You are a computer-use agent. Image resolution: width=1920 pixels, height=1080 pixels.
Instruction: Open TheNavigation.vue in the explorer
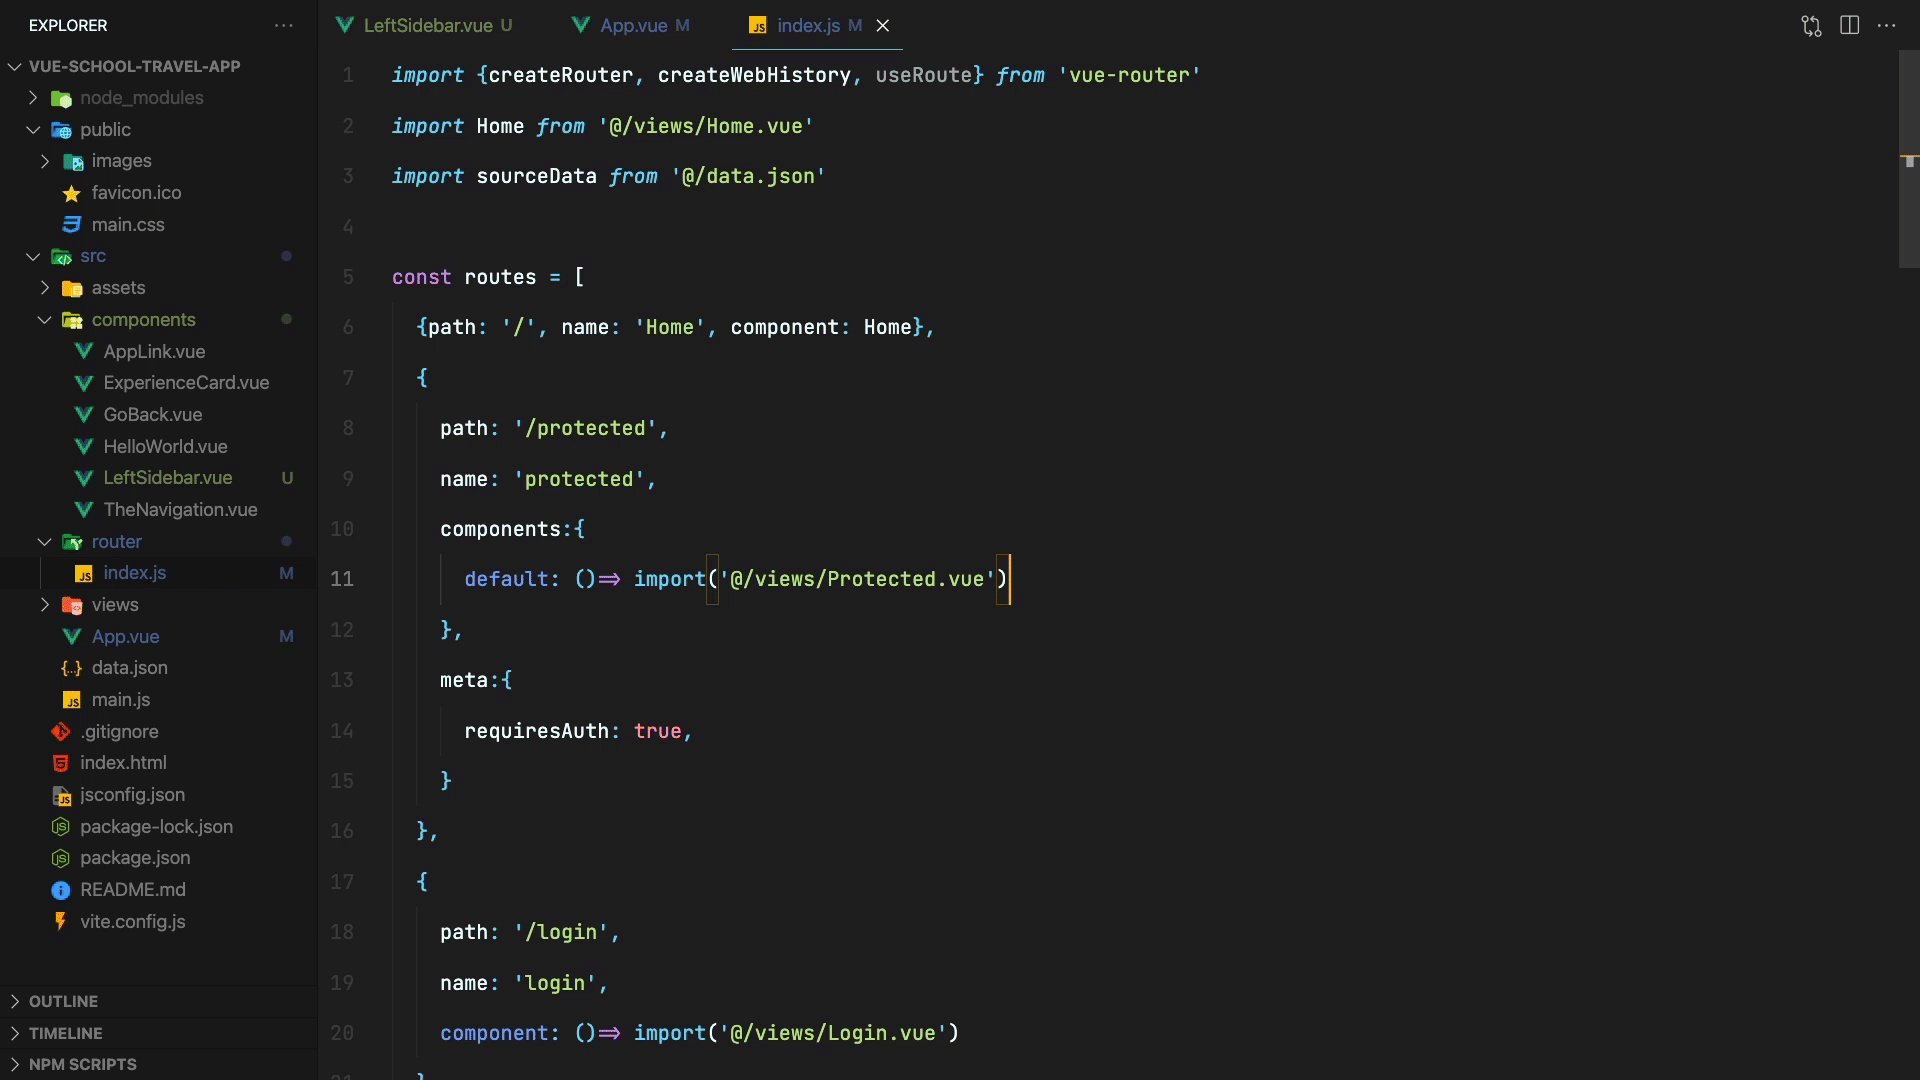click(180, 510)
